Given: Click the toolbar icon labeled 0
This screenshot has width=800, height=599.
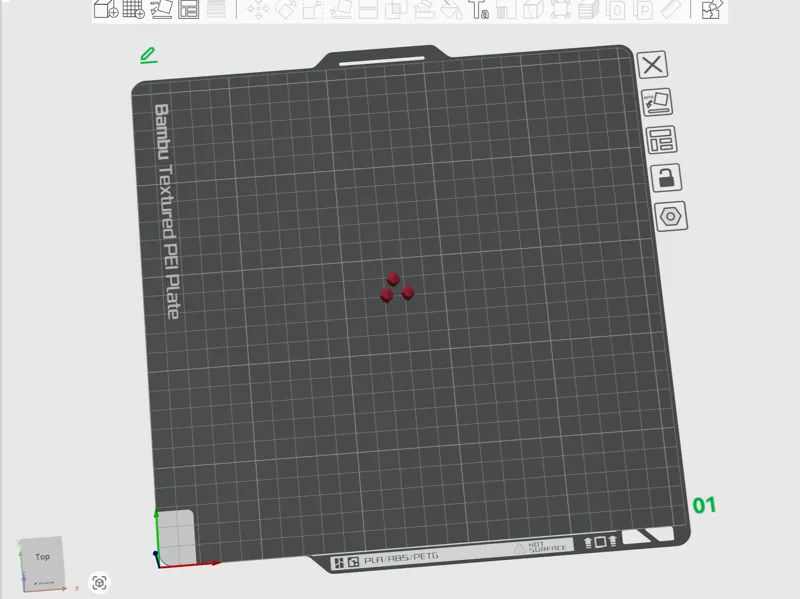Looking at the screenshot, I should [x=616, y=9].
